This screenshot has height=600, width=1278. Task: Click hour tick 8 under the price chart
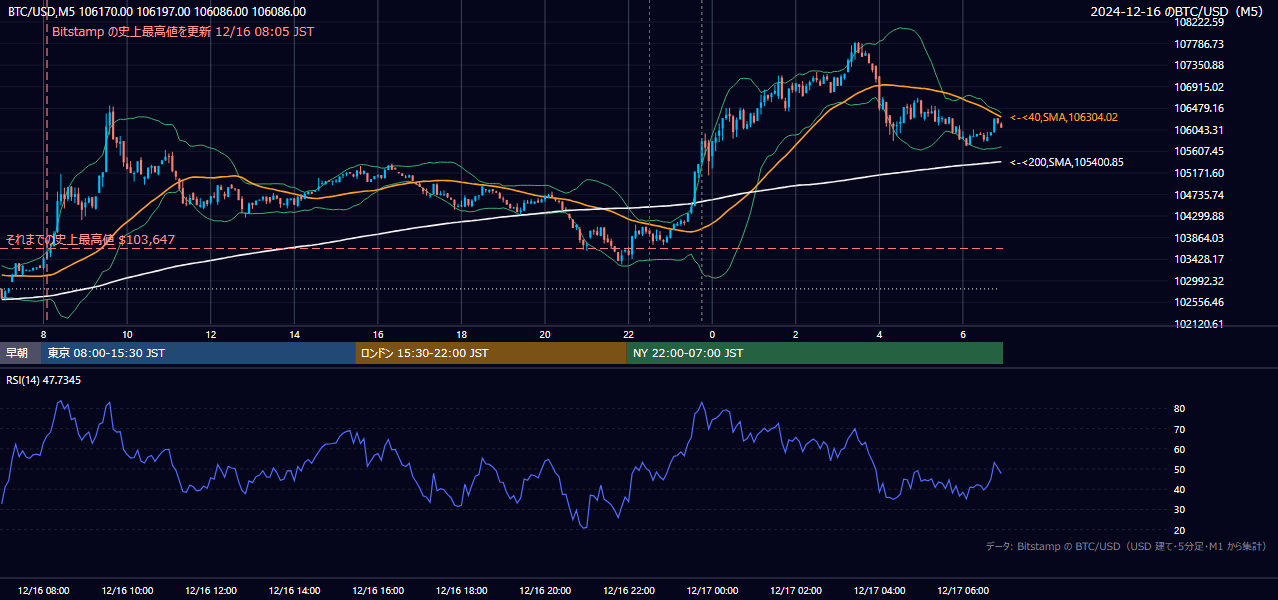click(x=44, y=334)
